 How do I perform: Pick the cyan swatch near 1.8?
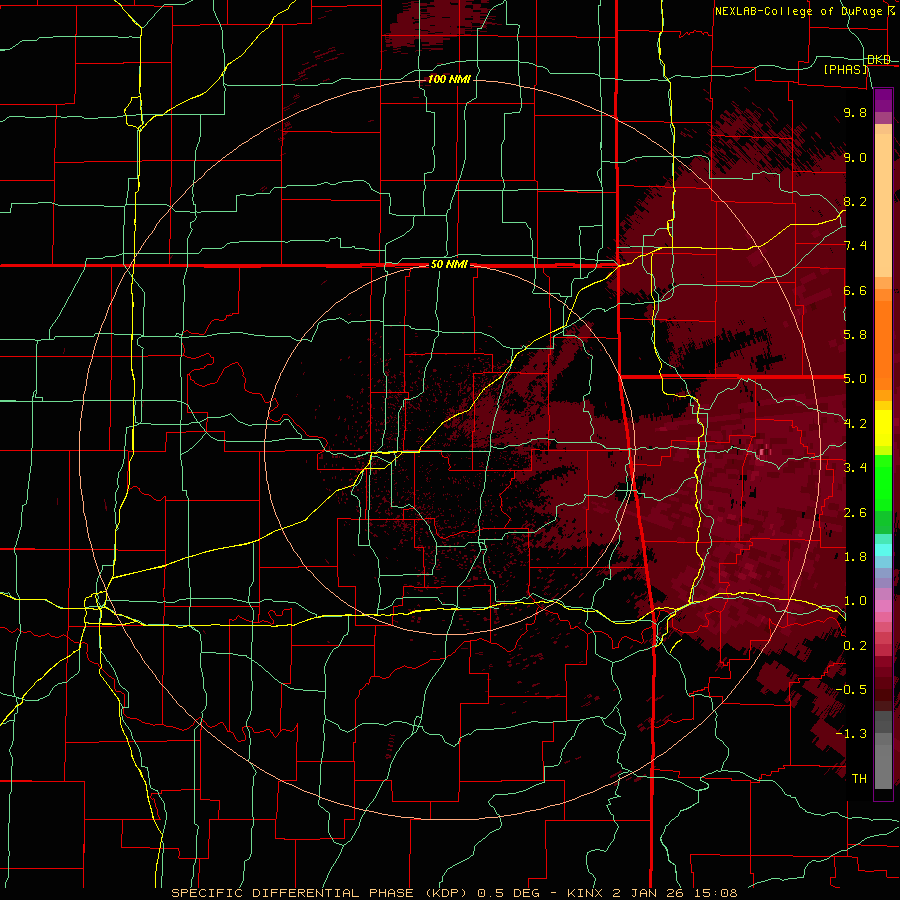883,550
